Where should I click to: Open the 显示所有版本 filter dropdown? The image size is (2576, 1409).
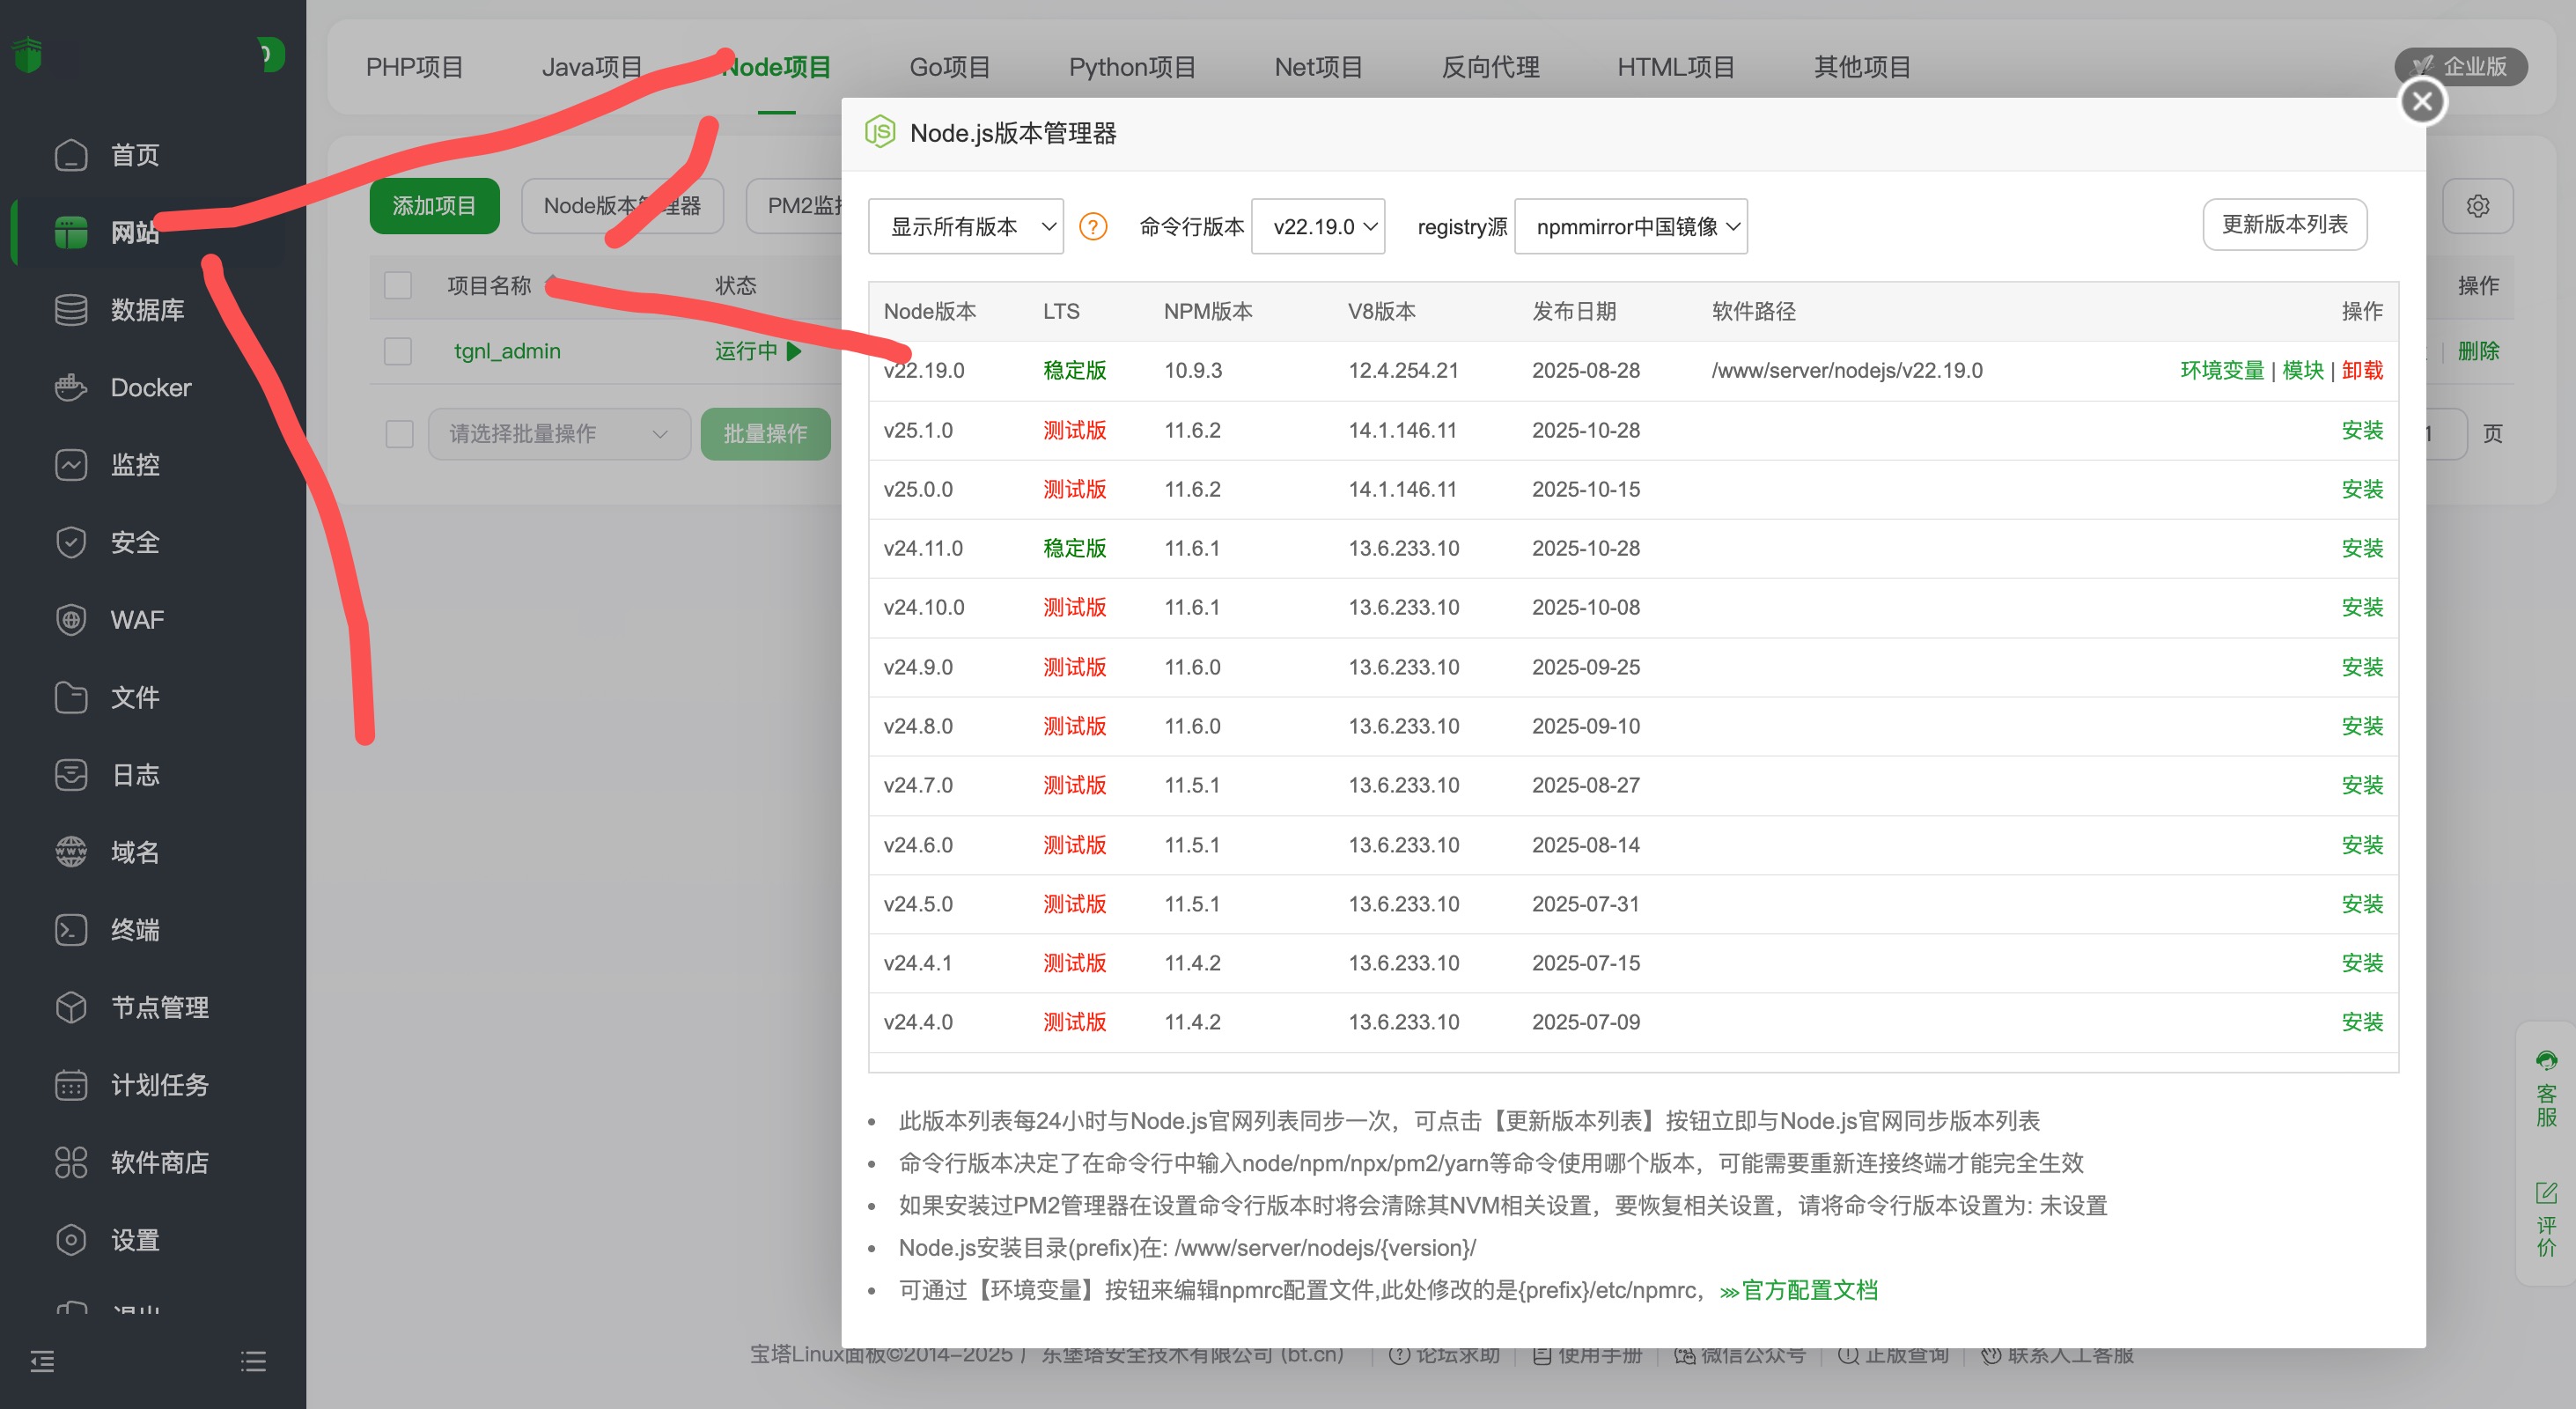tap(965, 226)
